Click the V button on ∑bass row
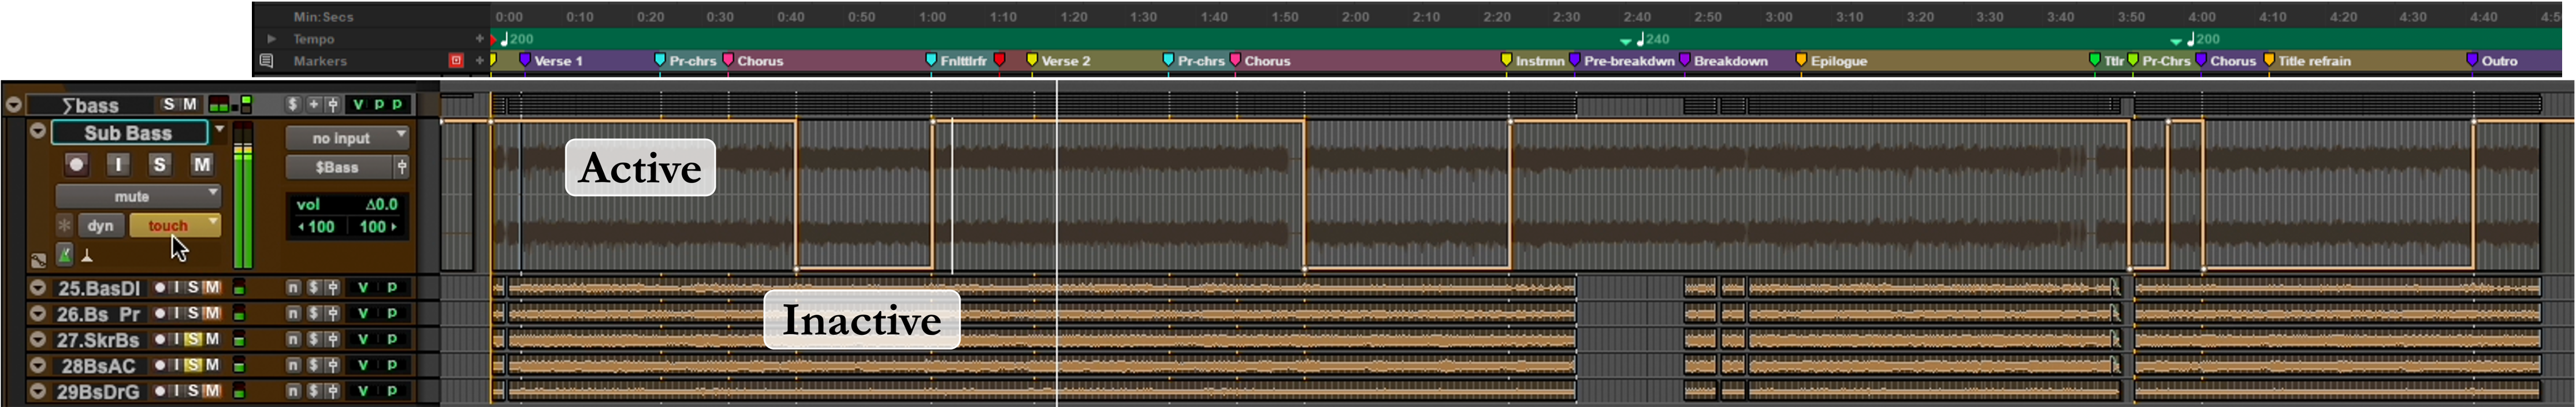Viewport: 2576px width, 407px height. (x=358, y=104)
